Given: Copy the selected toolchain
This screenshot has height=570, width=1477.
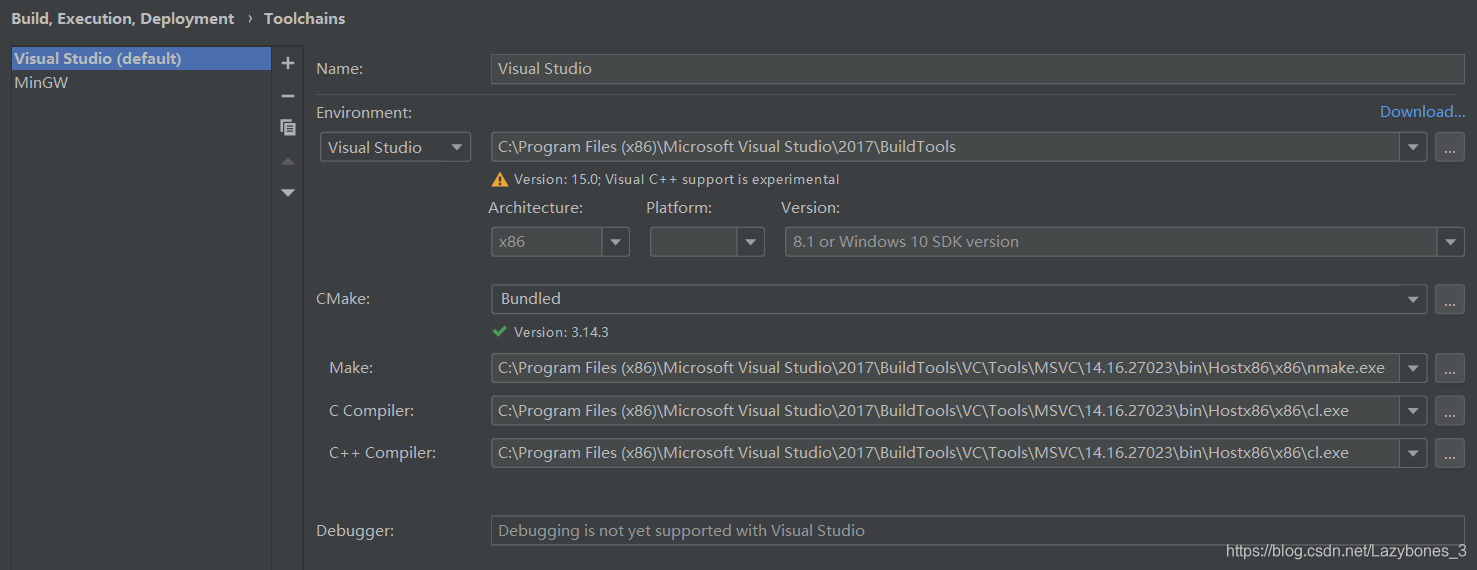Looking at the screenshot, I should click(x=288, y=127).
